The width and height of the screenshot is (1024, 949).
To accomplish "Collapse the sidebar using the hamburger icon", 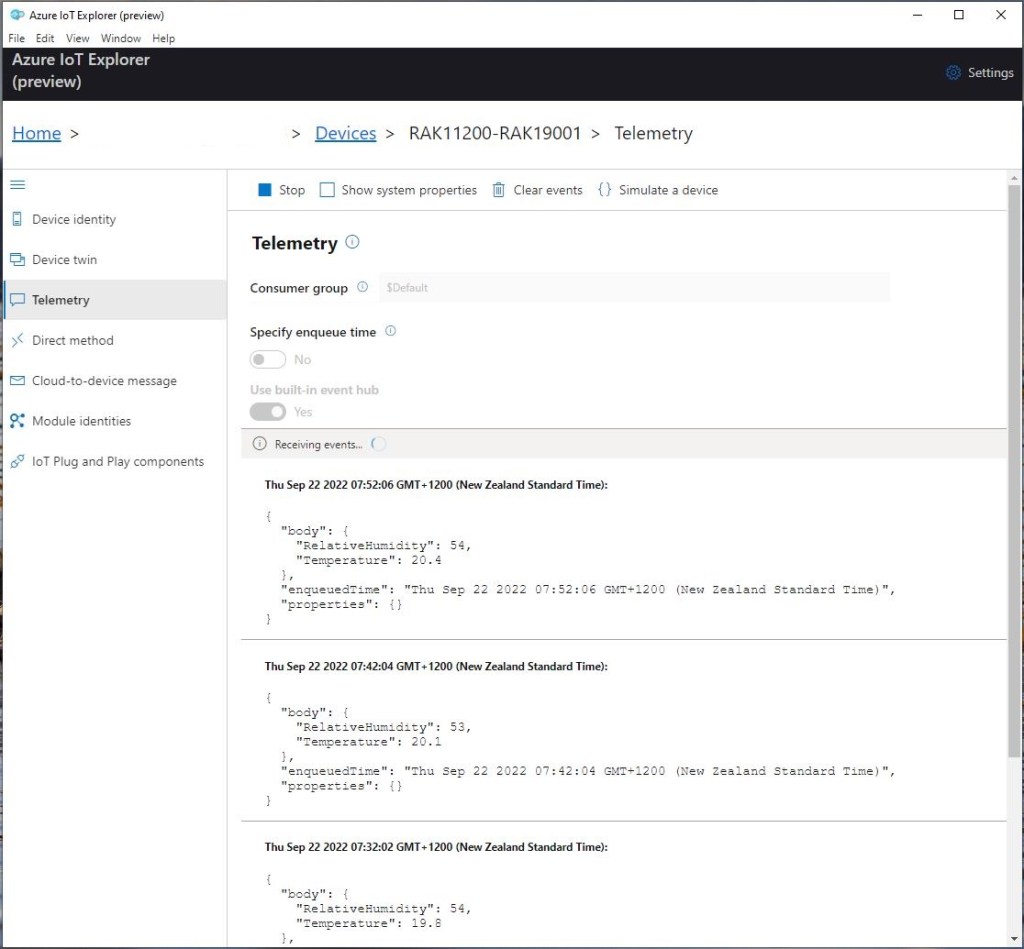I will (17, 185).
